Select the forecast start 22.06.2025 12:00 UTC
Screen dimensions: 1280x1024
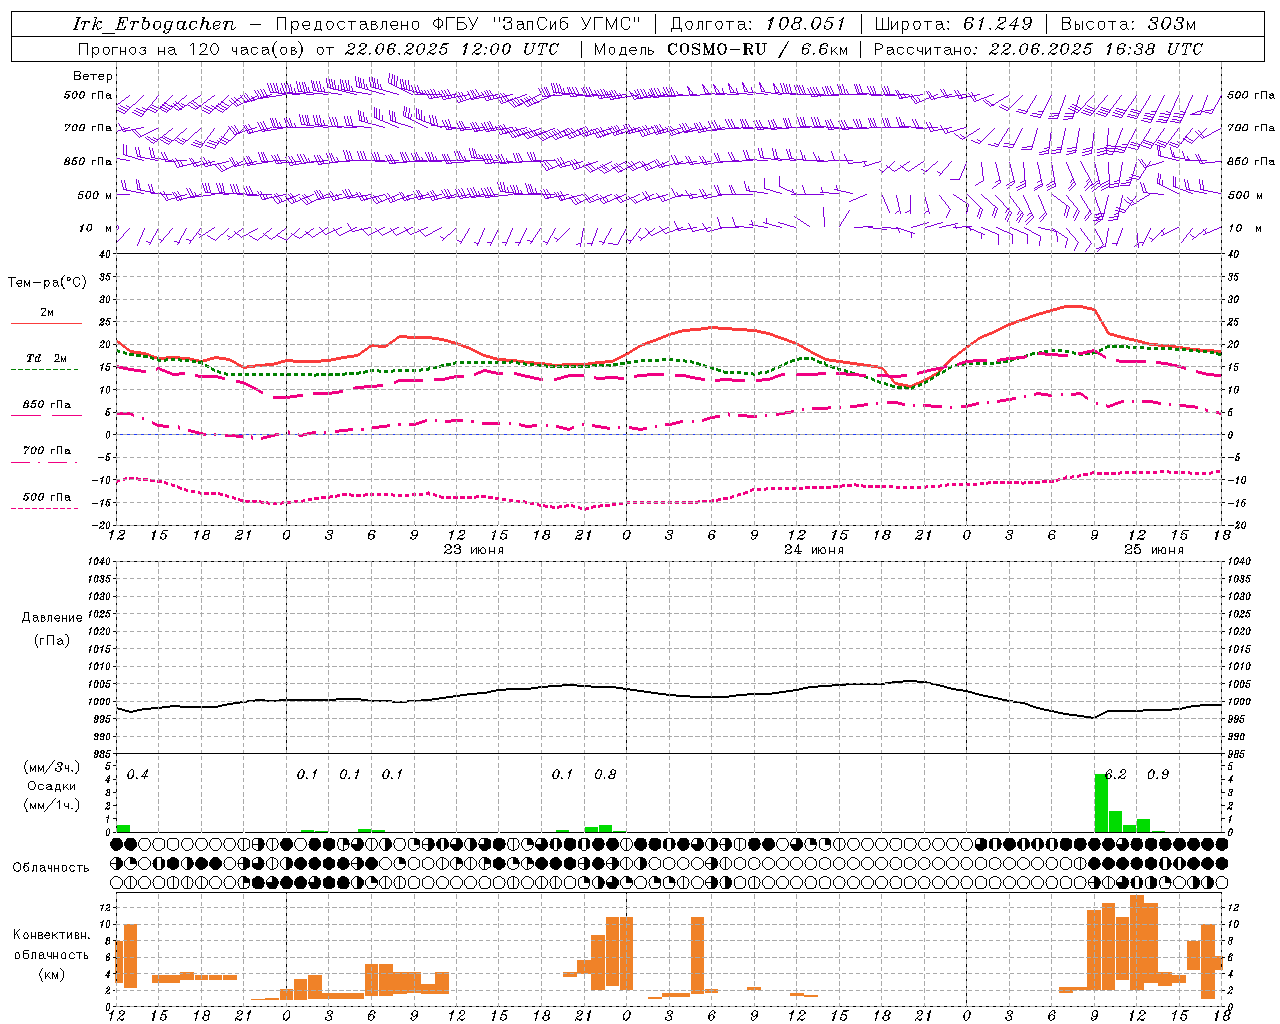tap(452, 49)
